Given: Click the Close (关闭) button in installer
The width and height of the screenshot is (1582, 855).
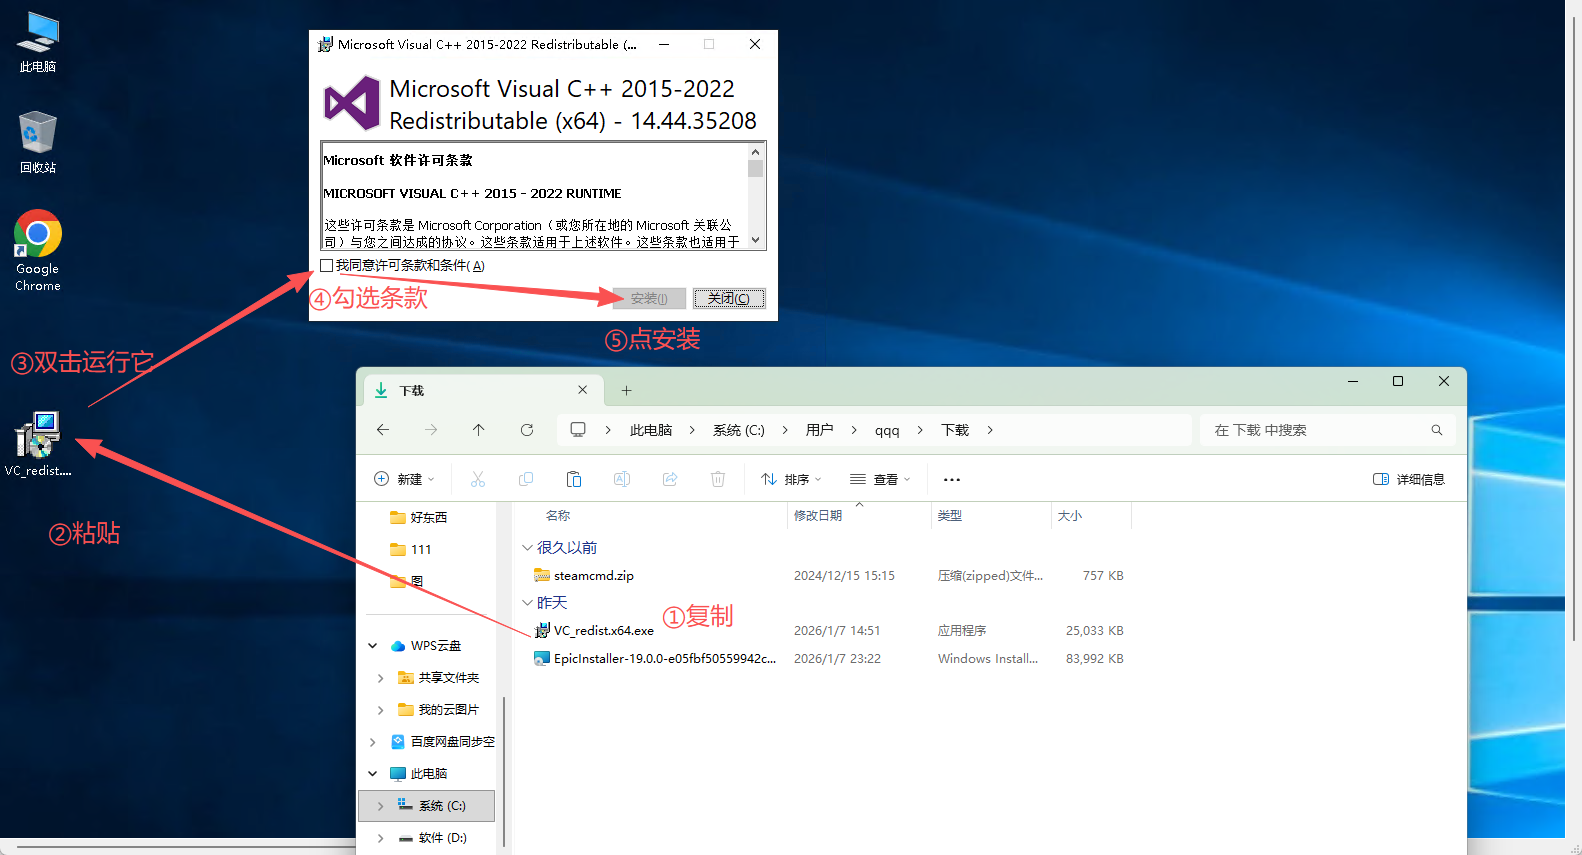Looking at the screenshot, I should 729,298.
